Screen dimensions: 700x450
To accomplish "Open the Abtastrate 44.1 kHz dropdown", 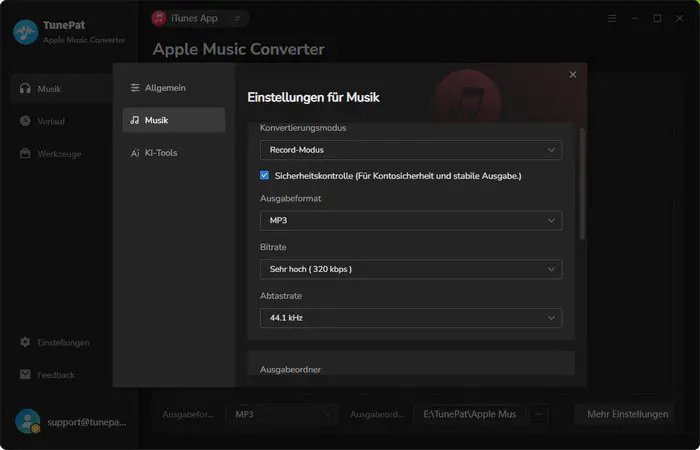I will point(411,318).
